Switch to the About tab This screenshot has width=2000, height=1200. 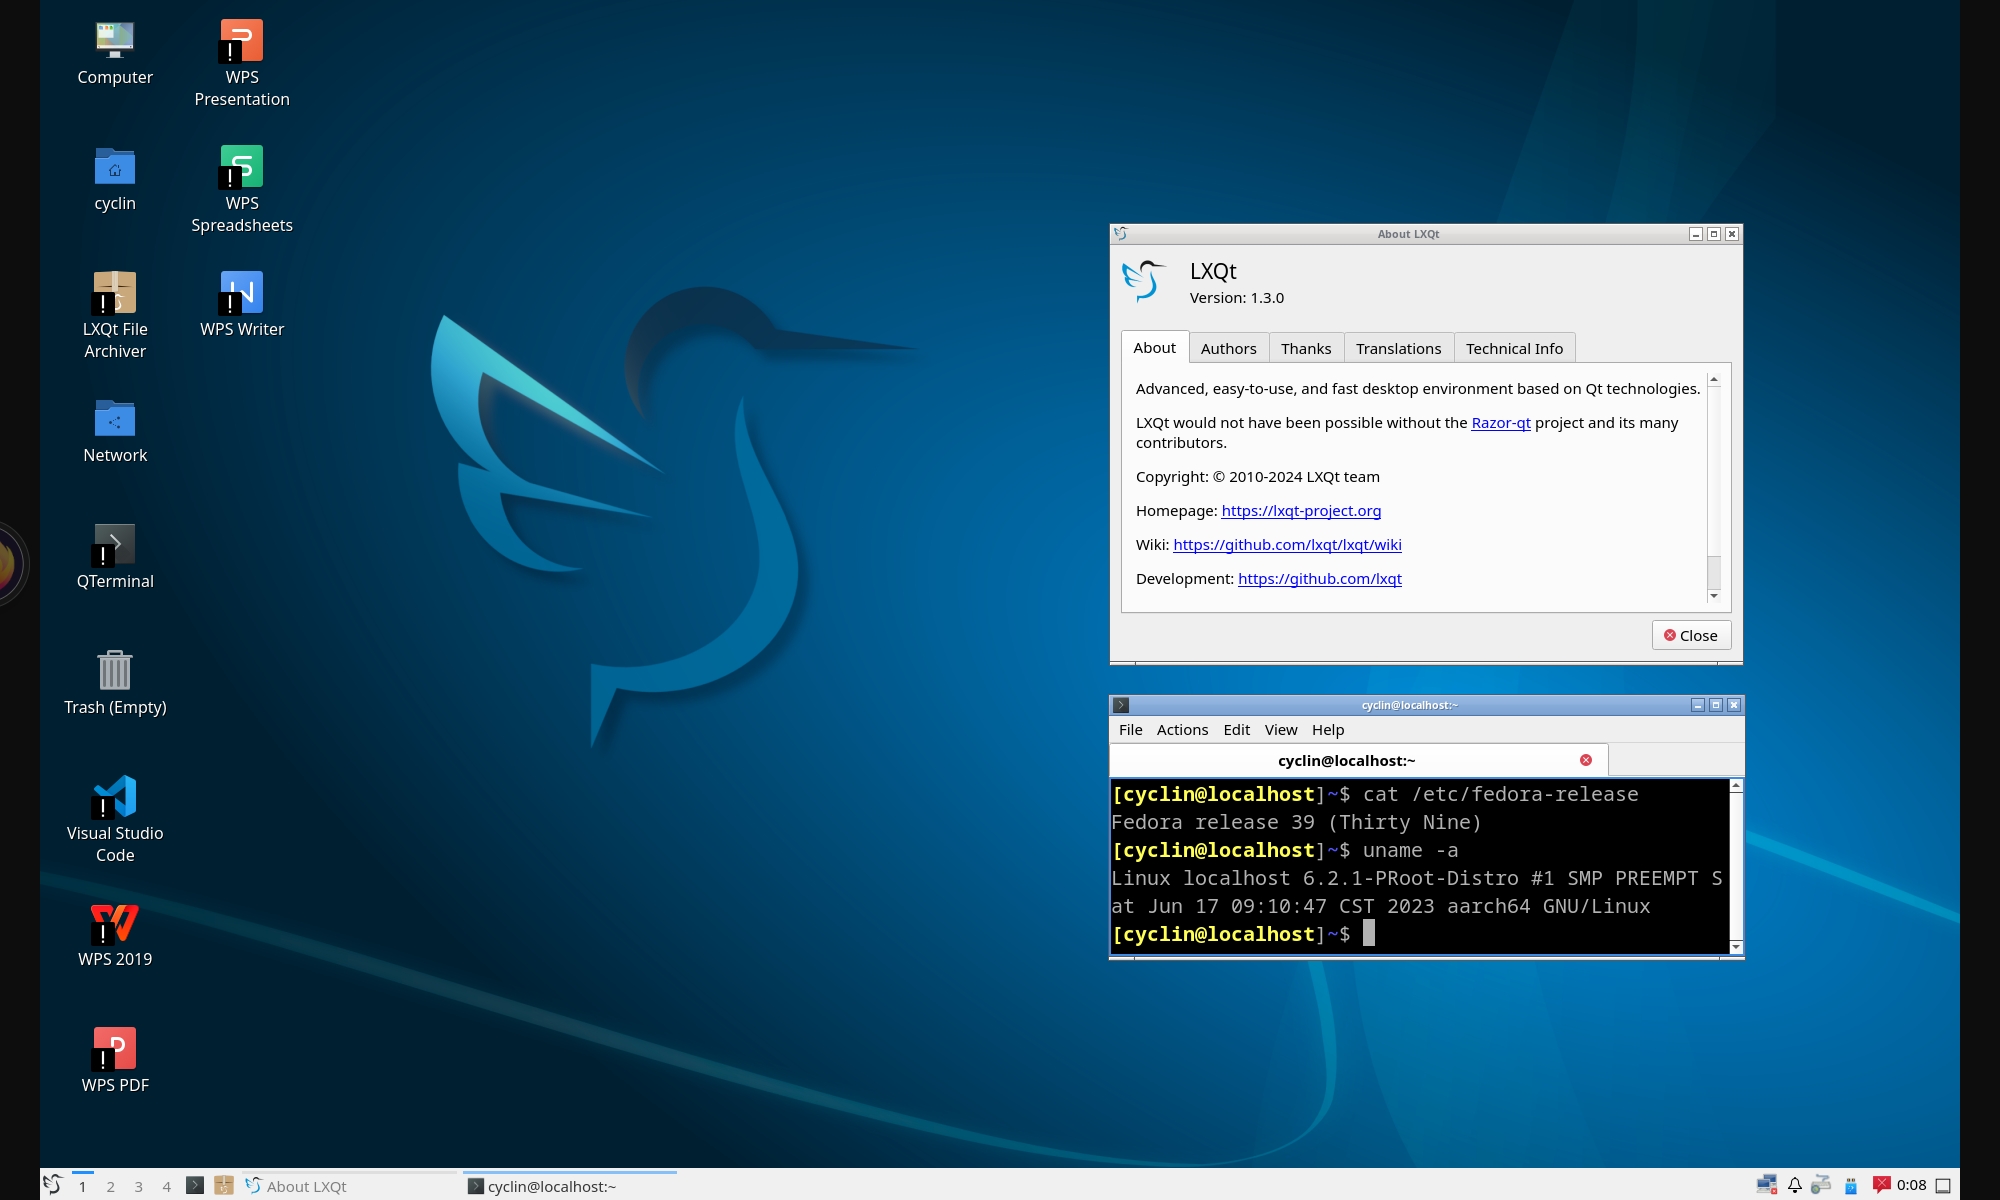coord(1155,347)
